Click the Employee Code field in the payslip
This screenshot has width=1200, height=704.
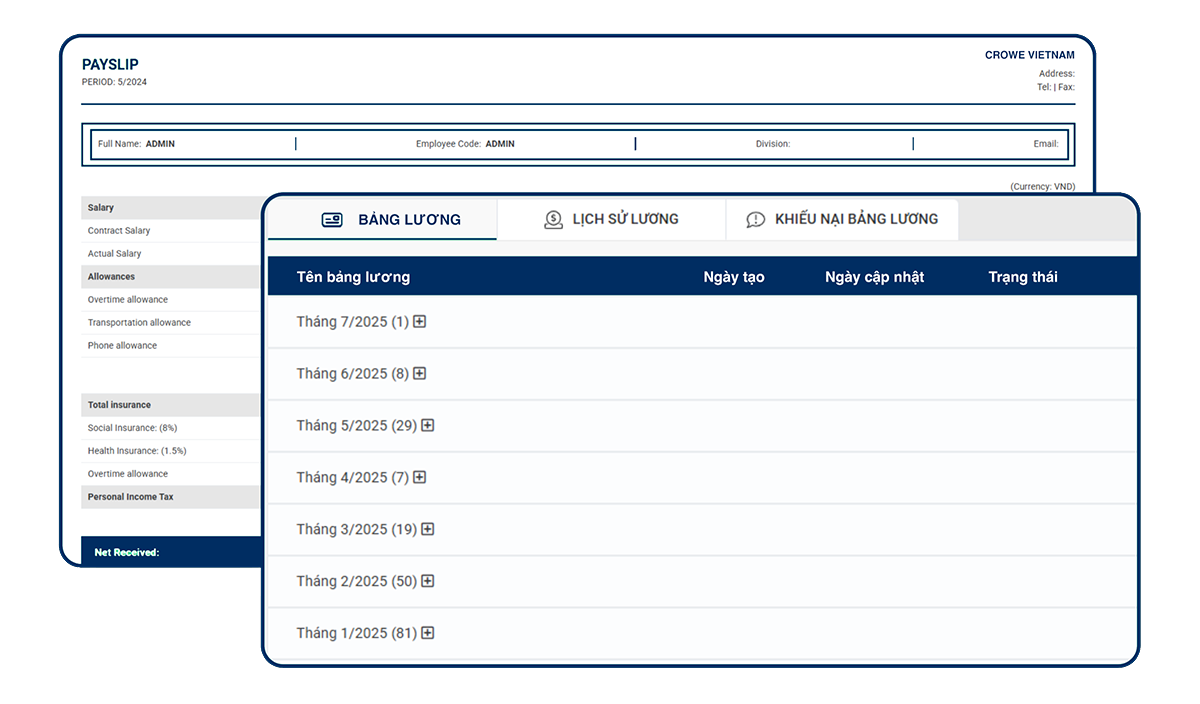pyautogui.click(x=465, y=144)
